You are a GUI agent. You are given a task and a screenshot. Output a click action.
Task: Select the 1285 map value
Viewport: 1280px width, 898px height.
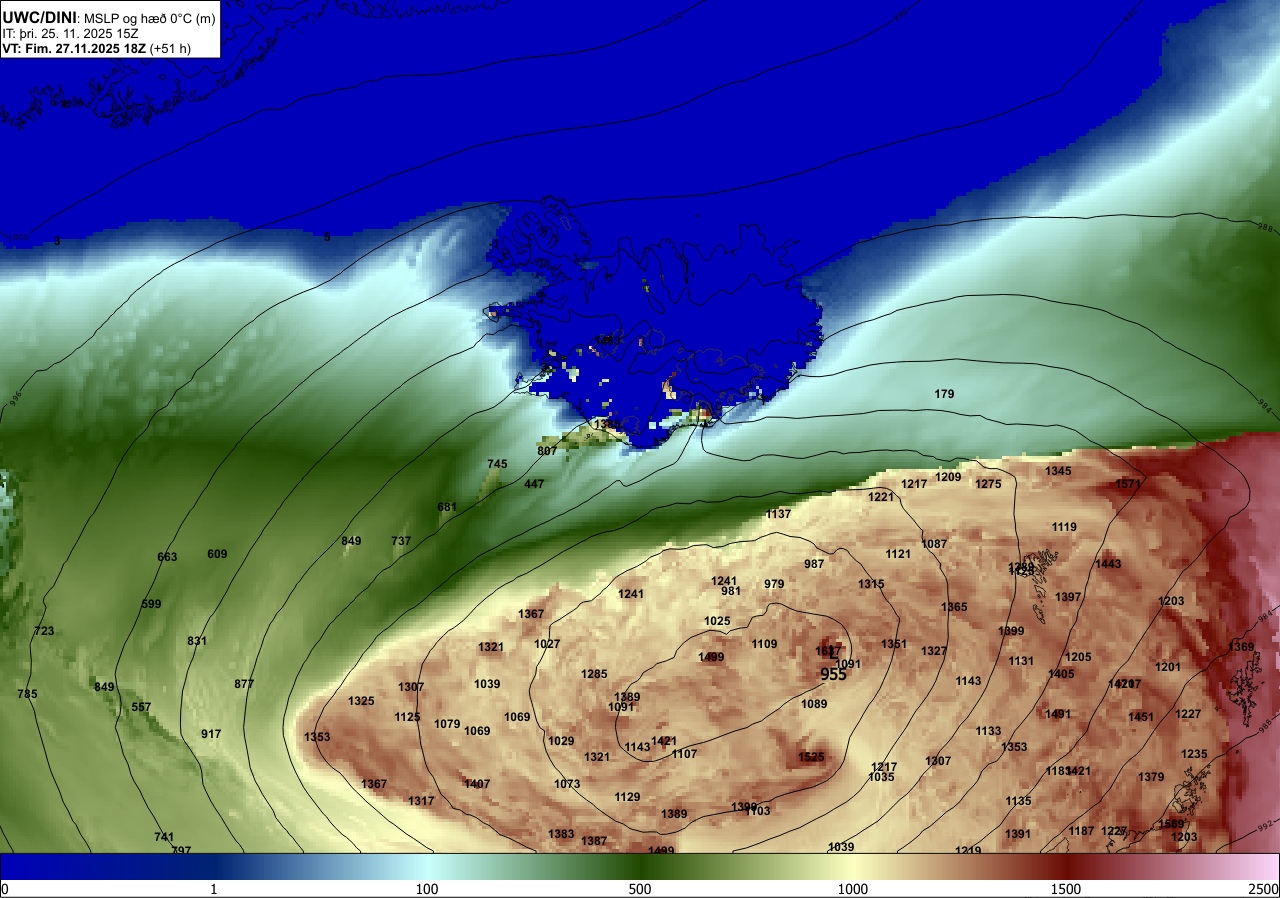[x=594, y=674]
